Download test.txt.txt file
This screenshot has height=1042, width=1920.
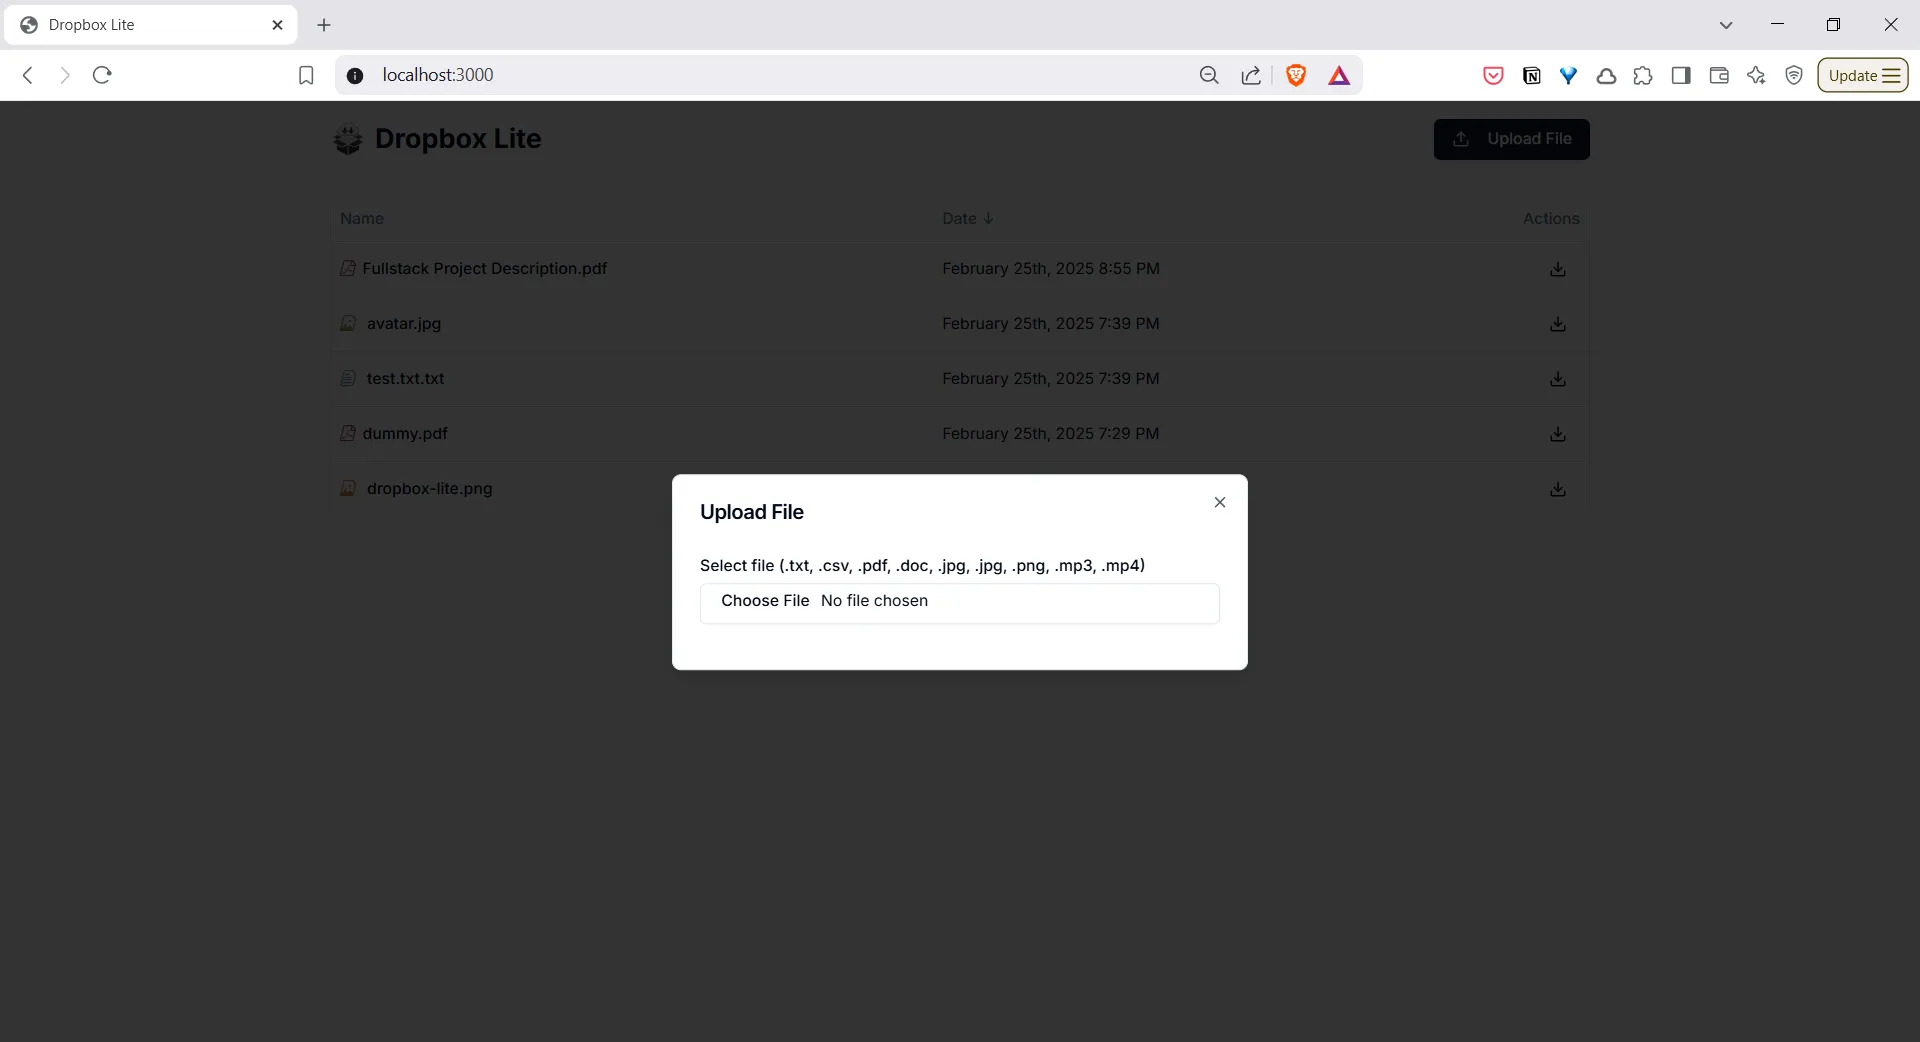pos(1558,379)
